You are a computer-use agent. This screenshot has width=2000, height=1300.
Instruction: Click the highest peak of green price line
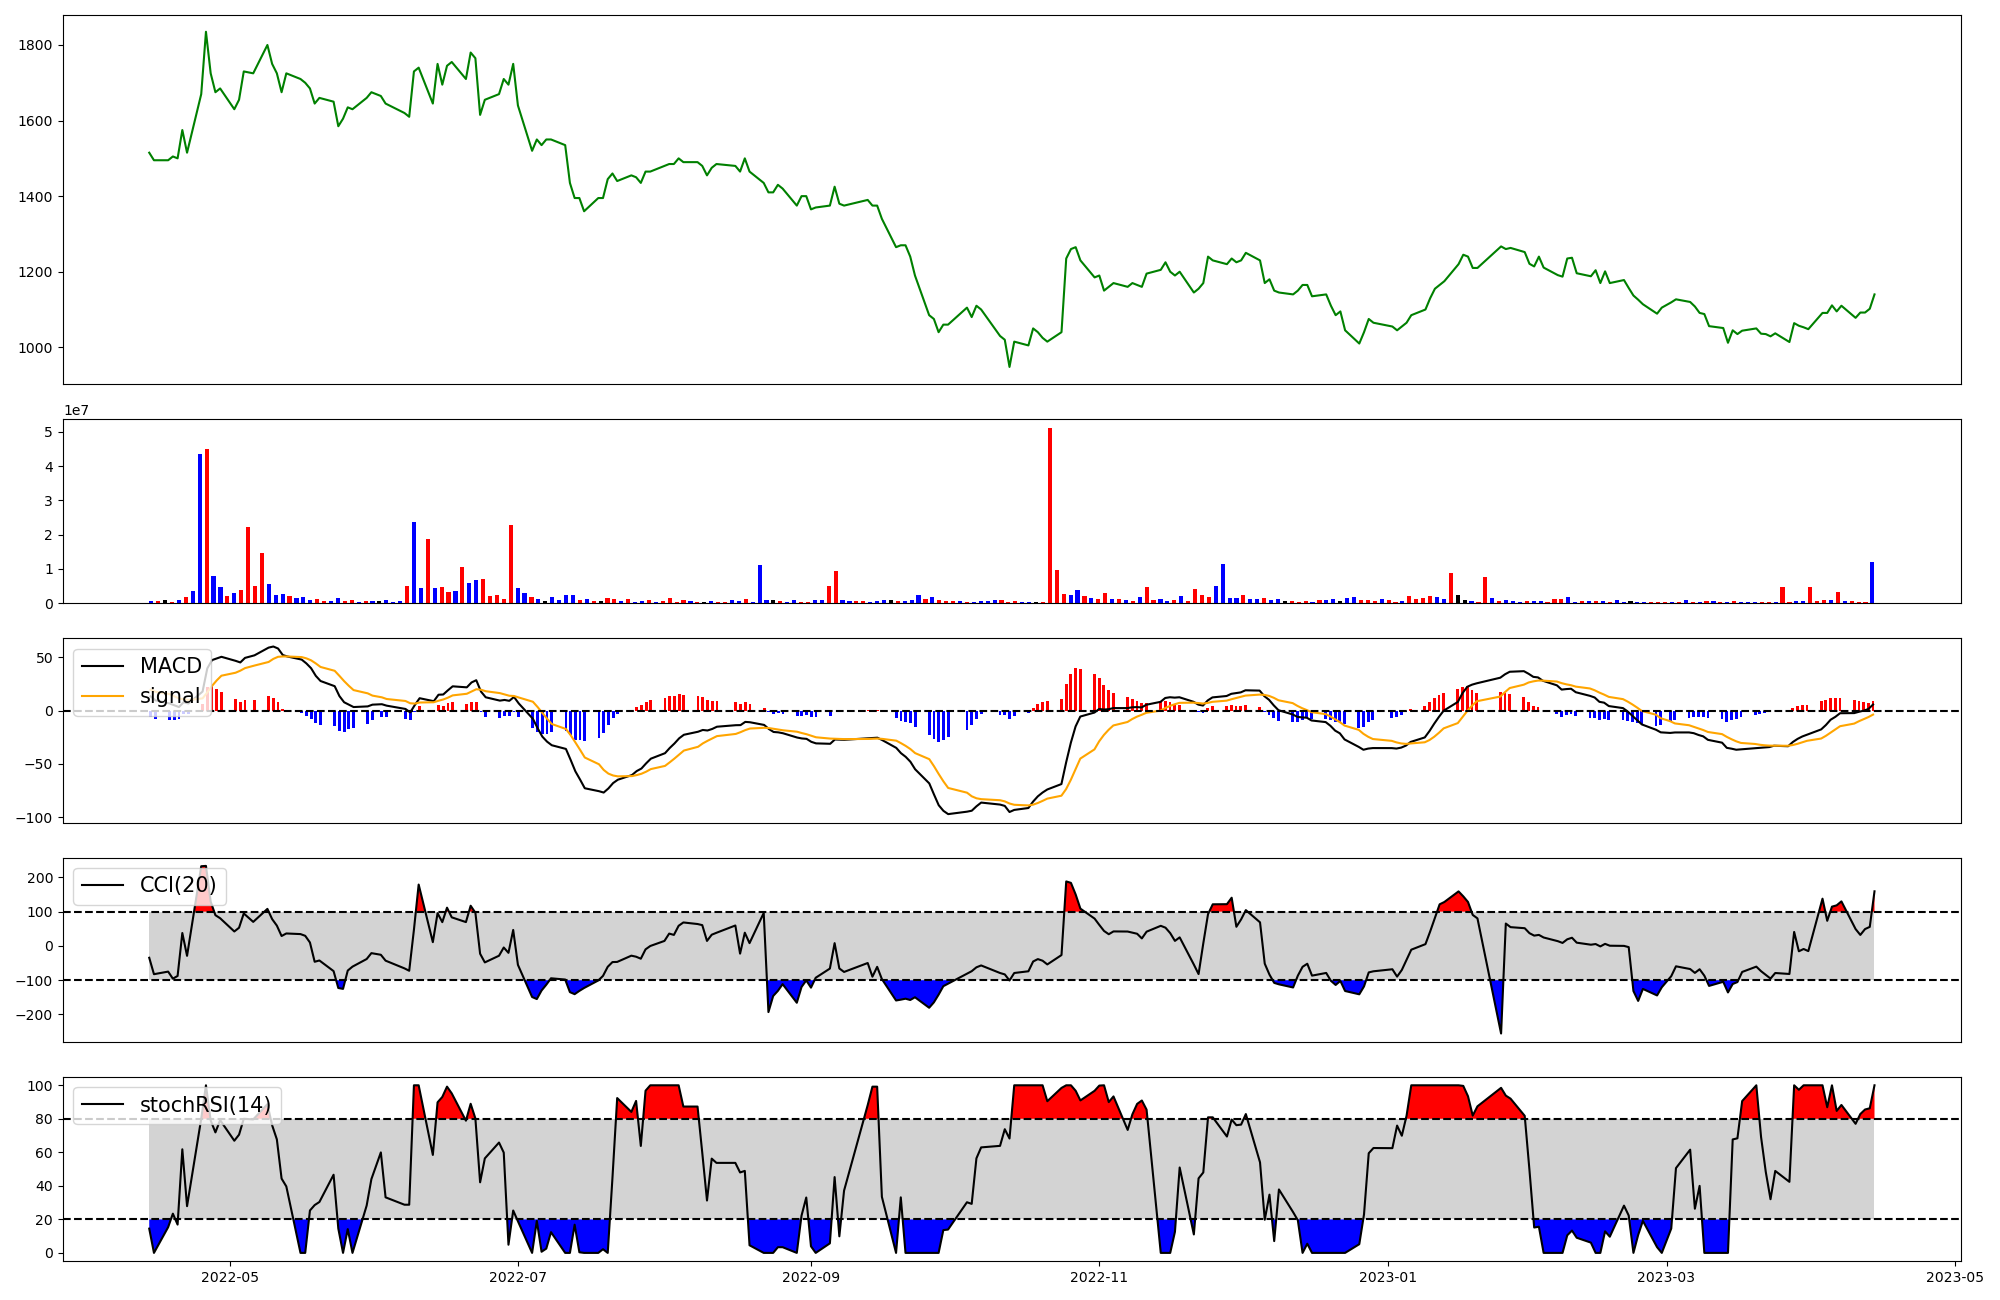tap(206, 33)
